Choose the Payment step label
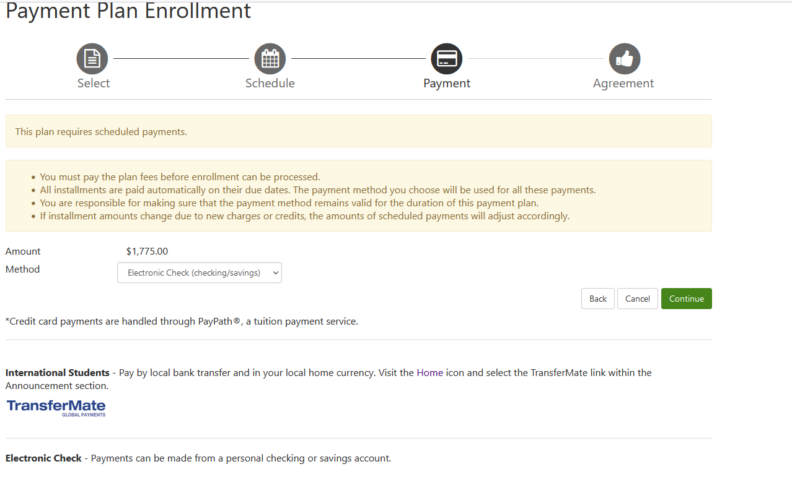 446,83
